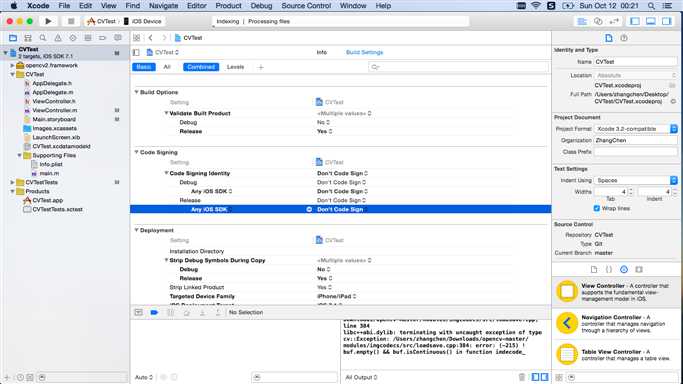Open the Xcode menu
The width and height of the screenshot is (683, 384).
(38, 6)
